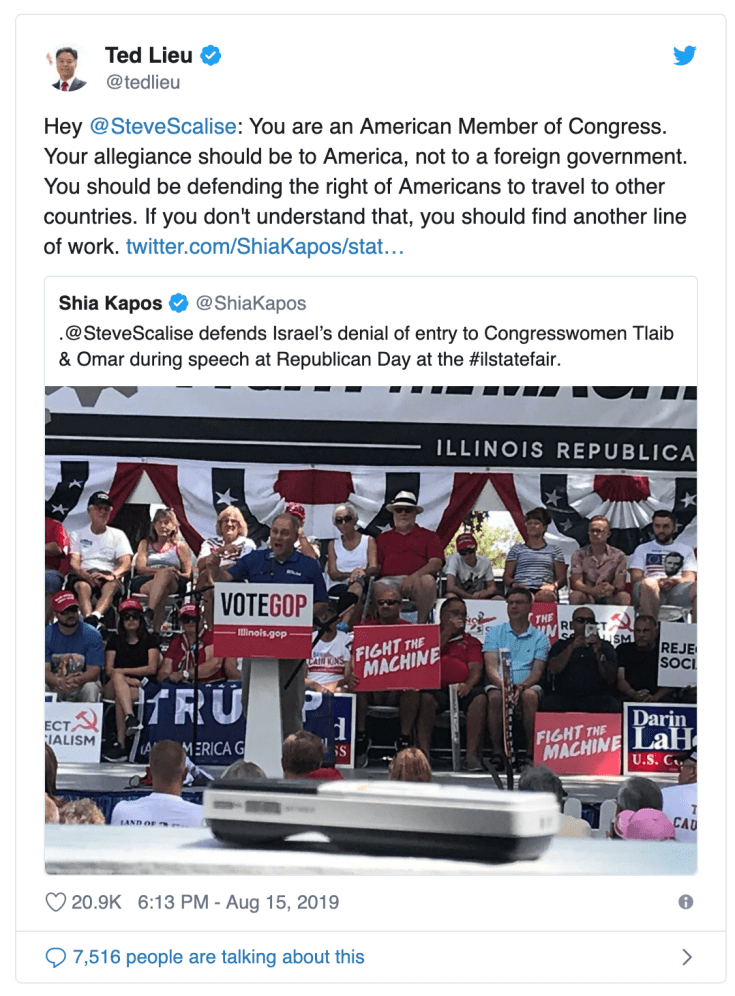Click the @ShiaKapos handle in quoted tweet

[x=251, y=304]
